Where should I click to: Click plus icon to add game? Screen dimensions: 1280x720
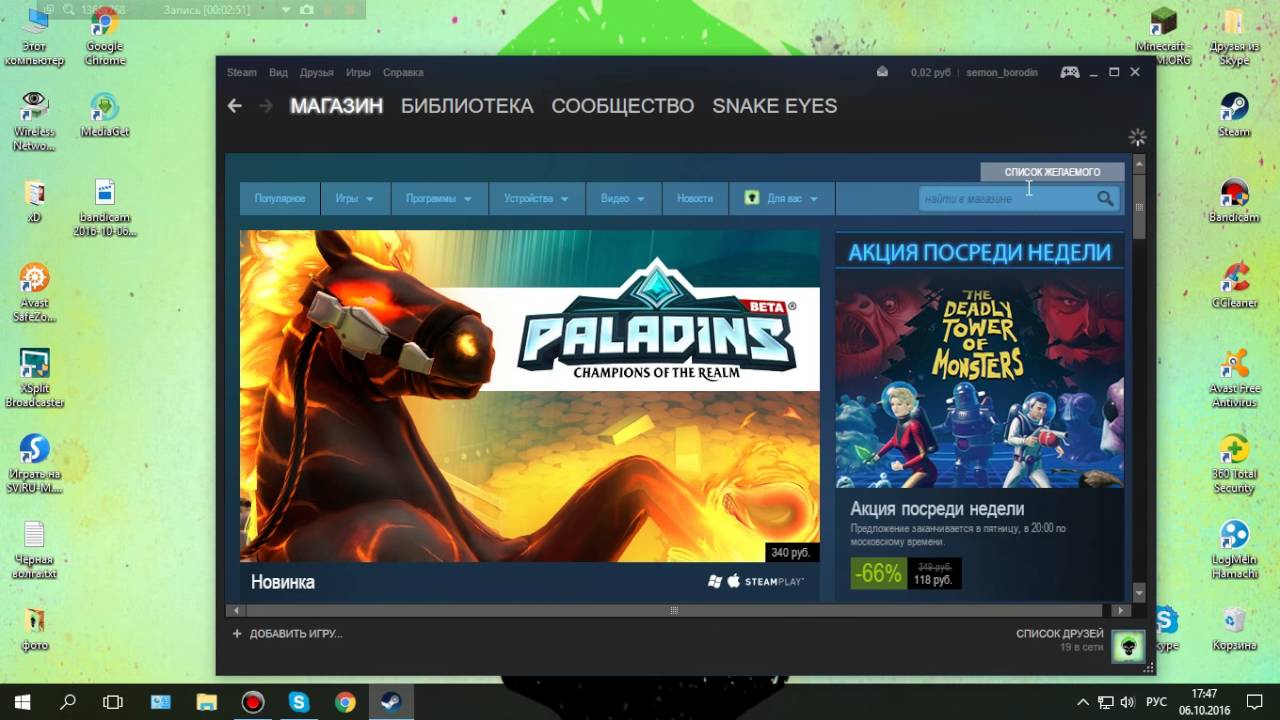(237, 633)
